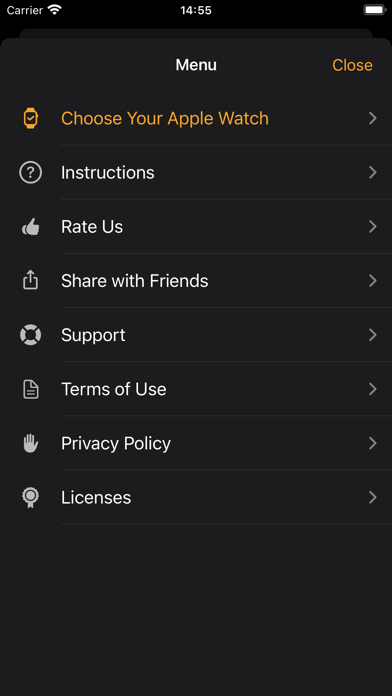The image size is (392, 696).
Task: Click the share arrow icon
Action: tap(30, 281)
